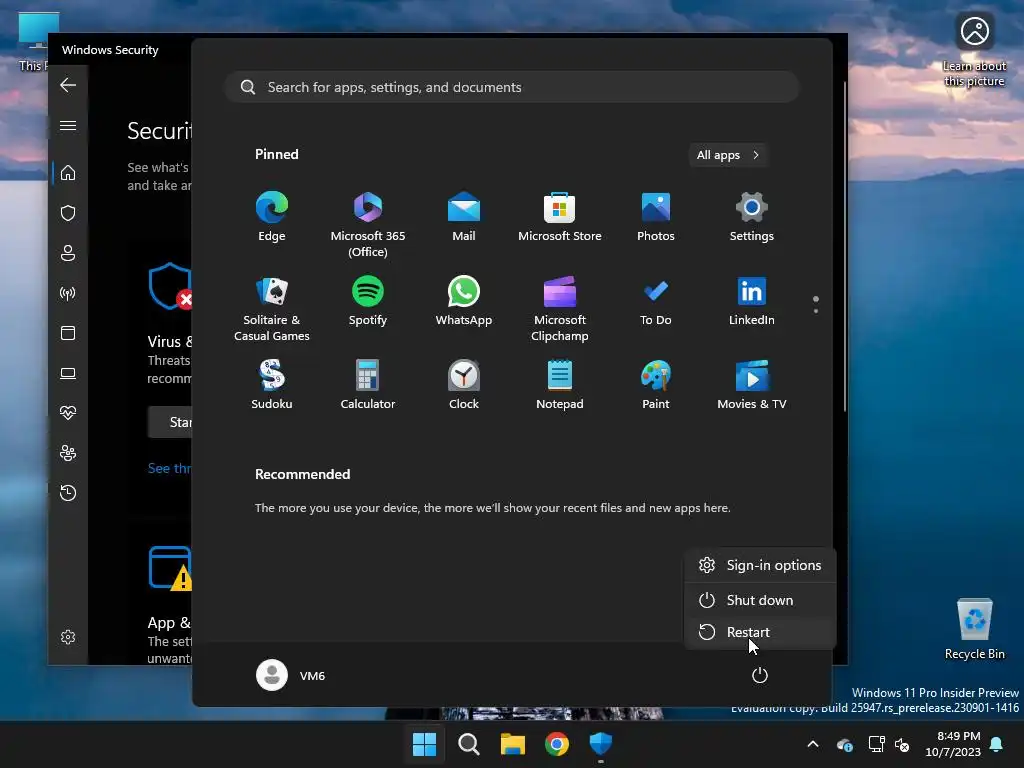Viewport: 1024px width, 768px height.
Task: Open App & browser control sidebar icon
Action: point(68,333)
